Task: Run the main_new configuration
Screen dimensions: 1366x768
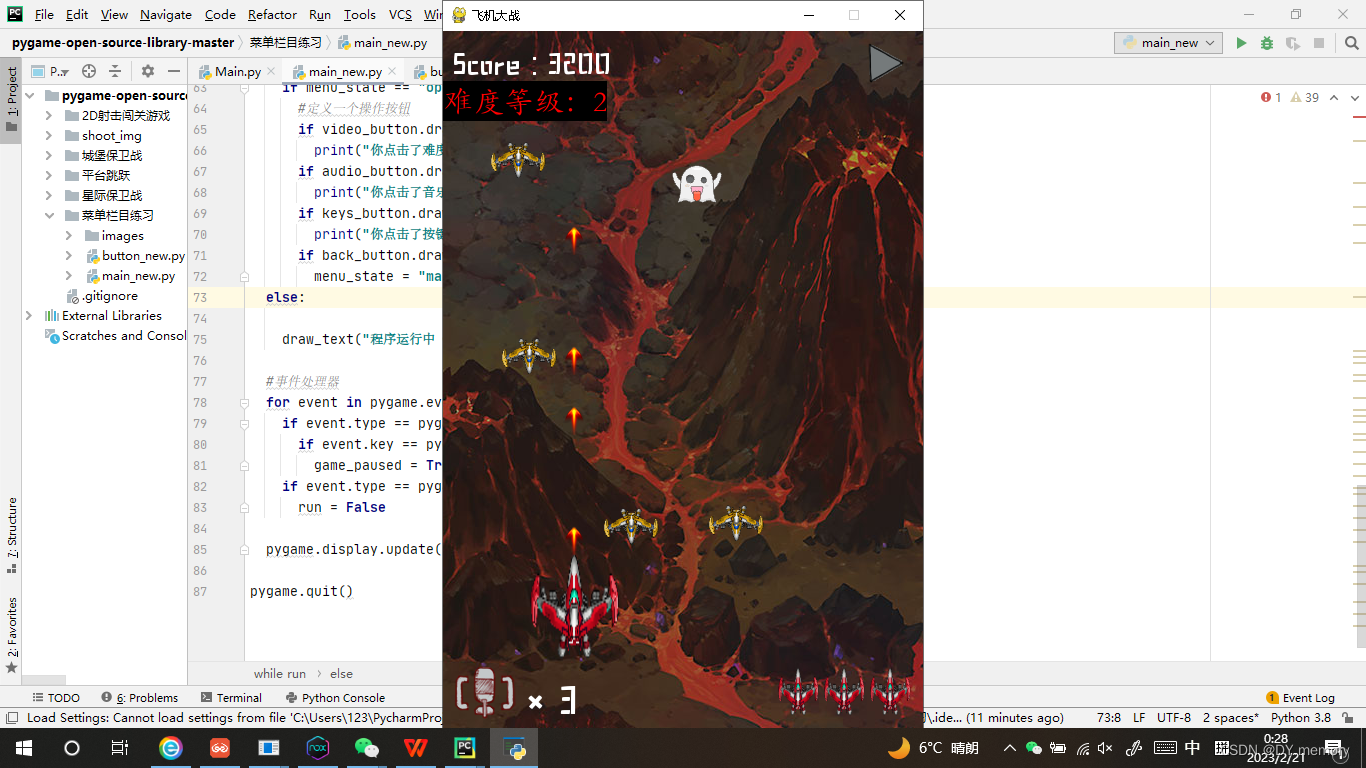Action: click(1241, 43)
